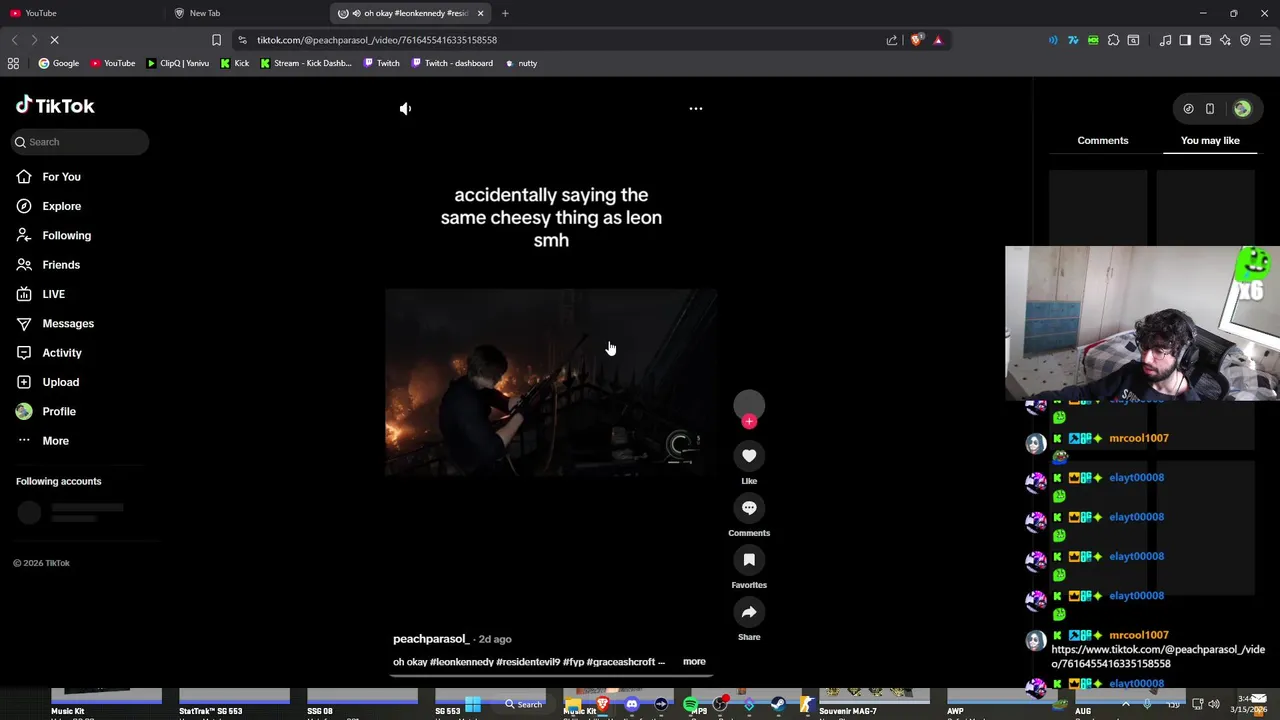Open the media control music note icon

coord(1165,40)
